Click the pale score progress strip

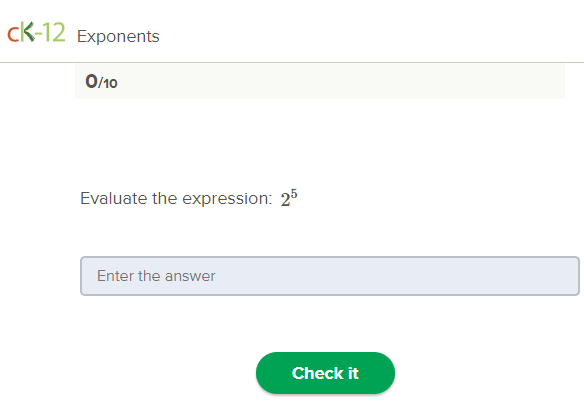tap(320, 81)
